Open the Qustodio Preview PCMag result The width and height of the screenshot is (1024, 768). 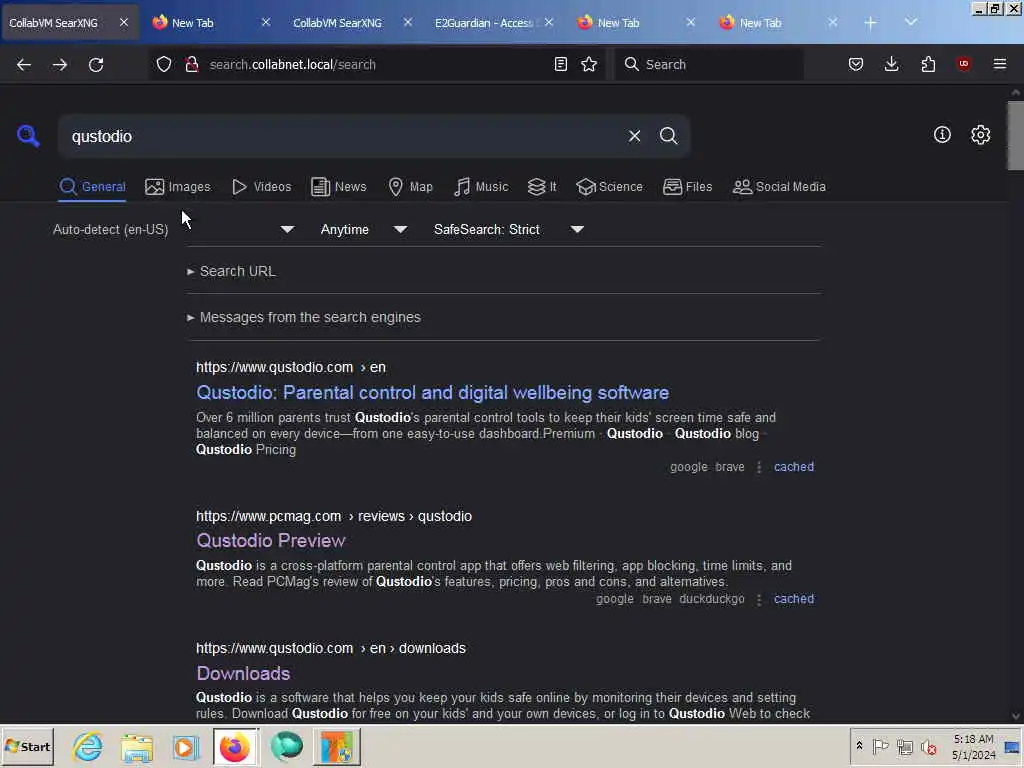coord(270,541)
